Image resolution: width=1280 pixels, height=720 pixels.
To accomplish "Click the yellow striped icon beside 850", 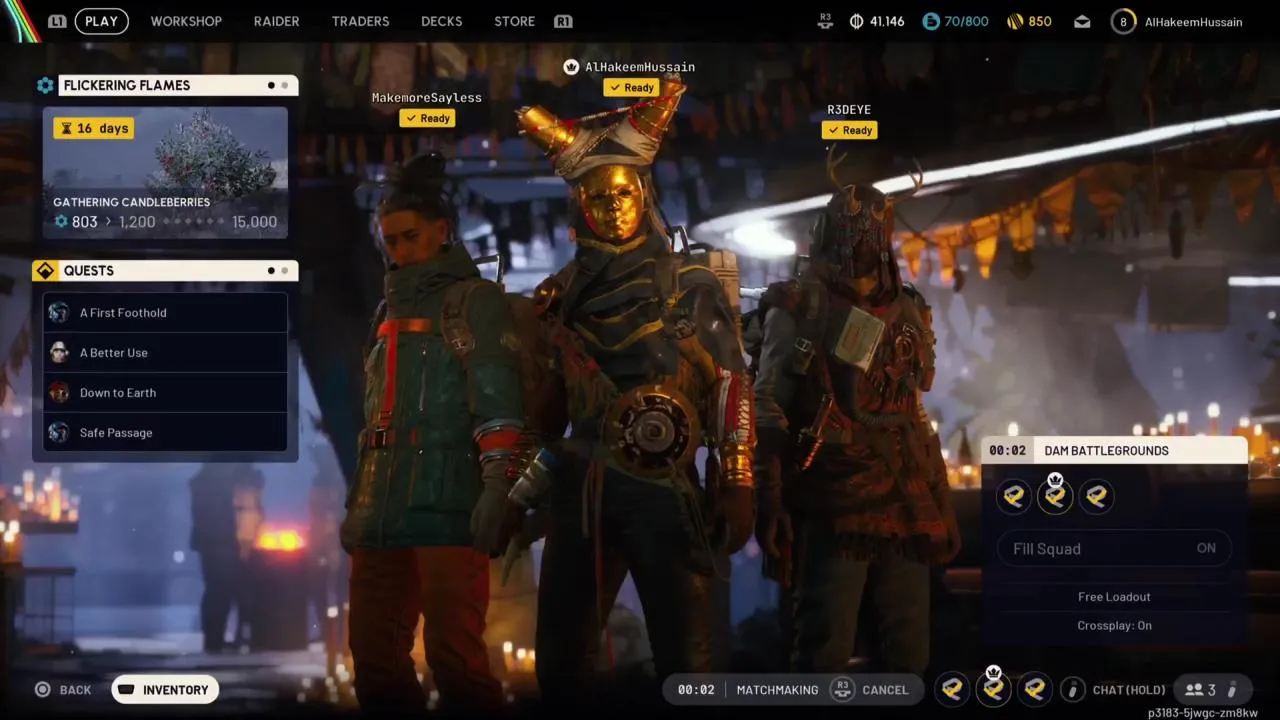I will click(x=1014, y=21).
